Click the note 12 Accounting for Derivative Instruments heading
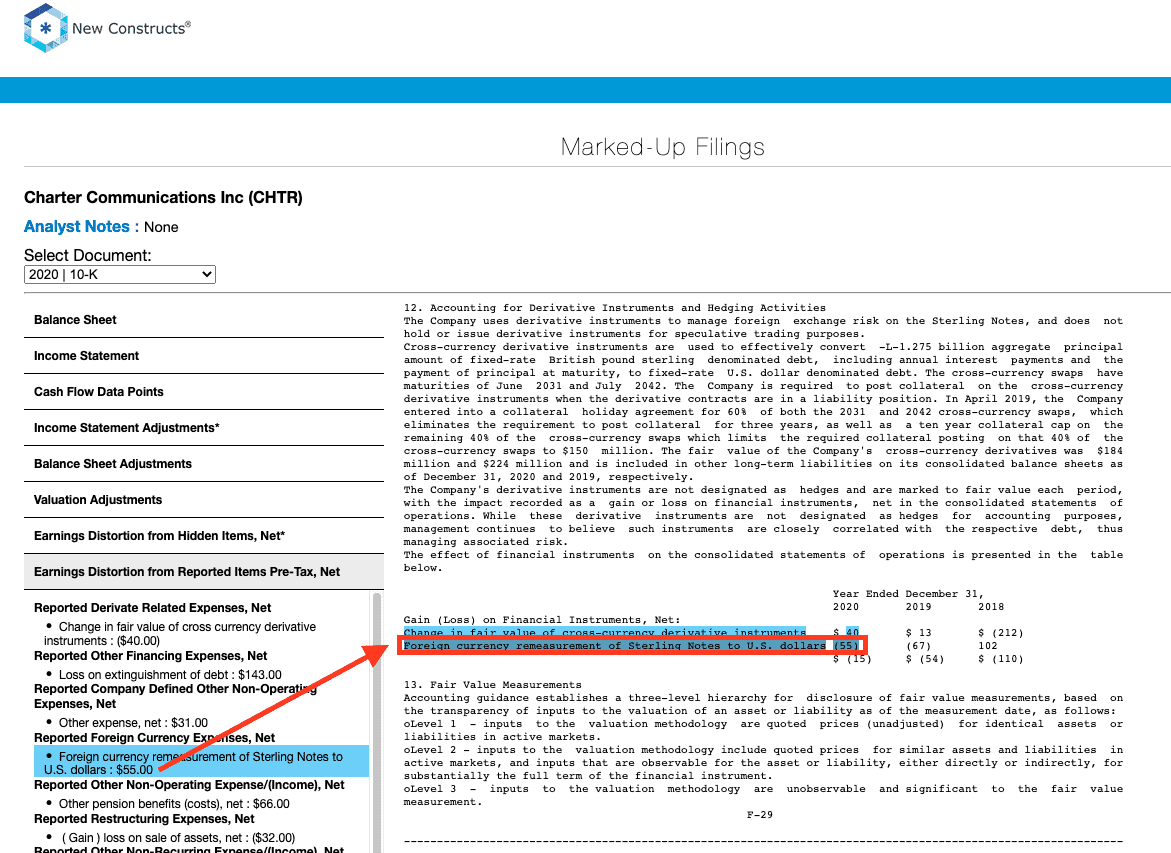Viewport: 1171px width, 853px height. tap(615, 308)
